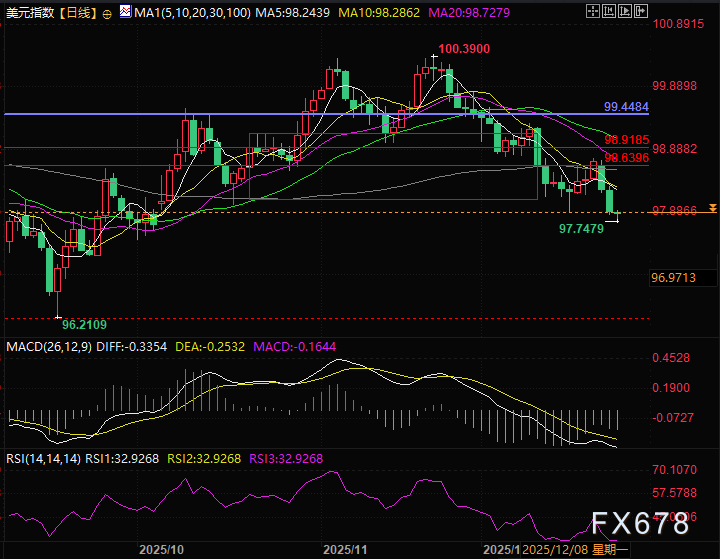
Task: Open RSI(14,14,14) indicator settings
Action: pyautogui.click(x=42, y=458)
